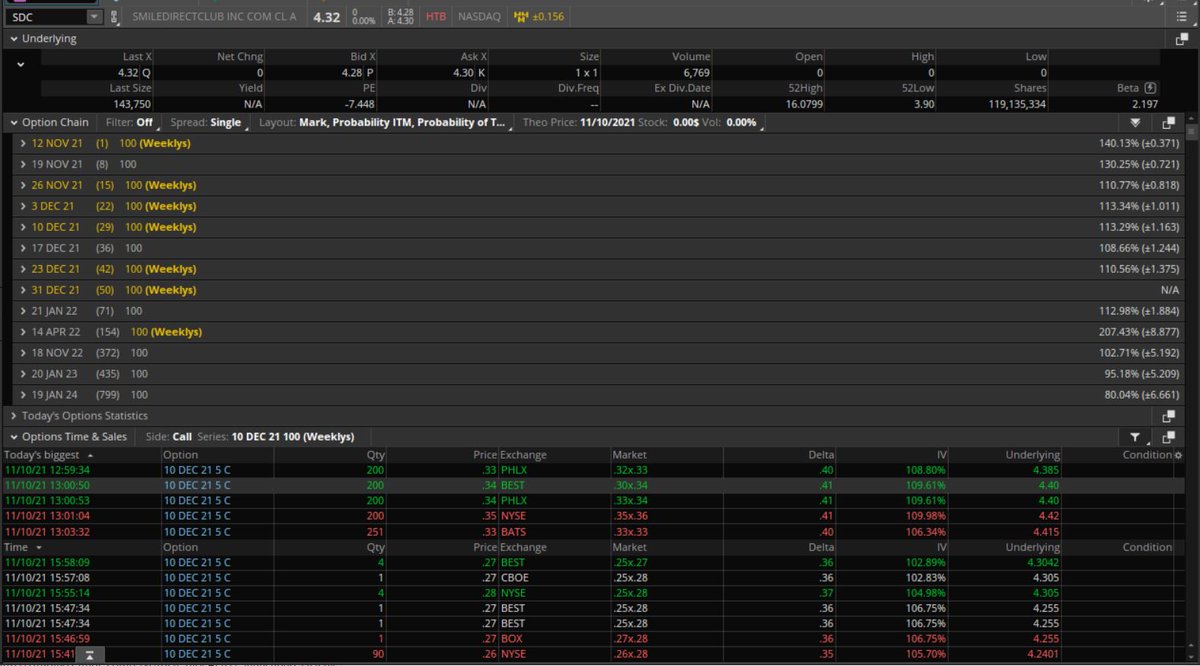This screenshot has width=1200, height=666.
Task: Click the 207.43% (±8.877) implied volatility value
Action: [1138, 331]
